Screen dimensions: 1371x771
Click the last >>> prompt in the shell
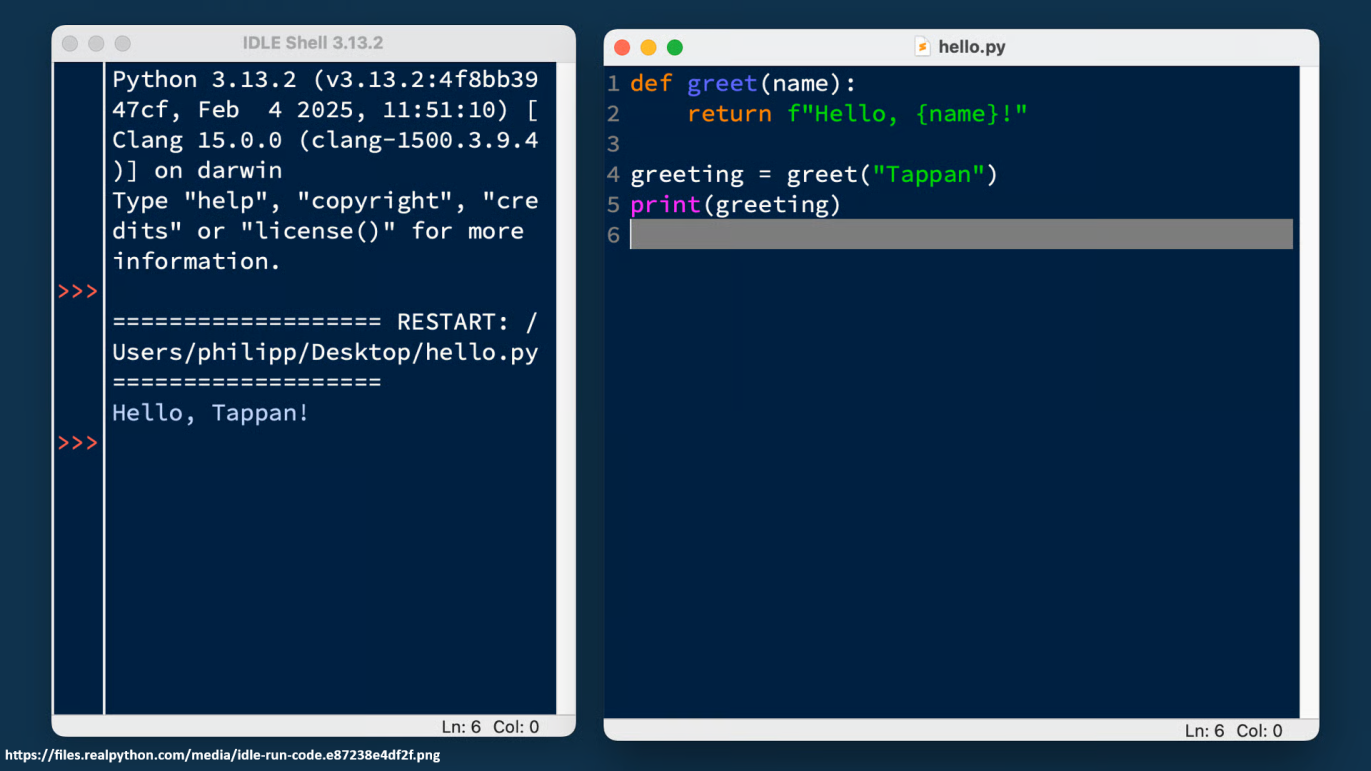pyautogui.click(x=78, y=443)
